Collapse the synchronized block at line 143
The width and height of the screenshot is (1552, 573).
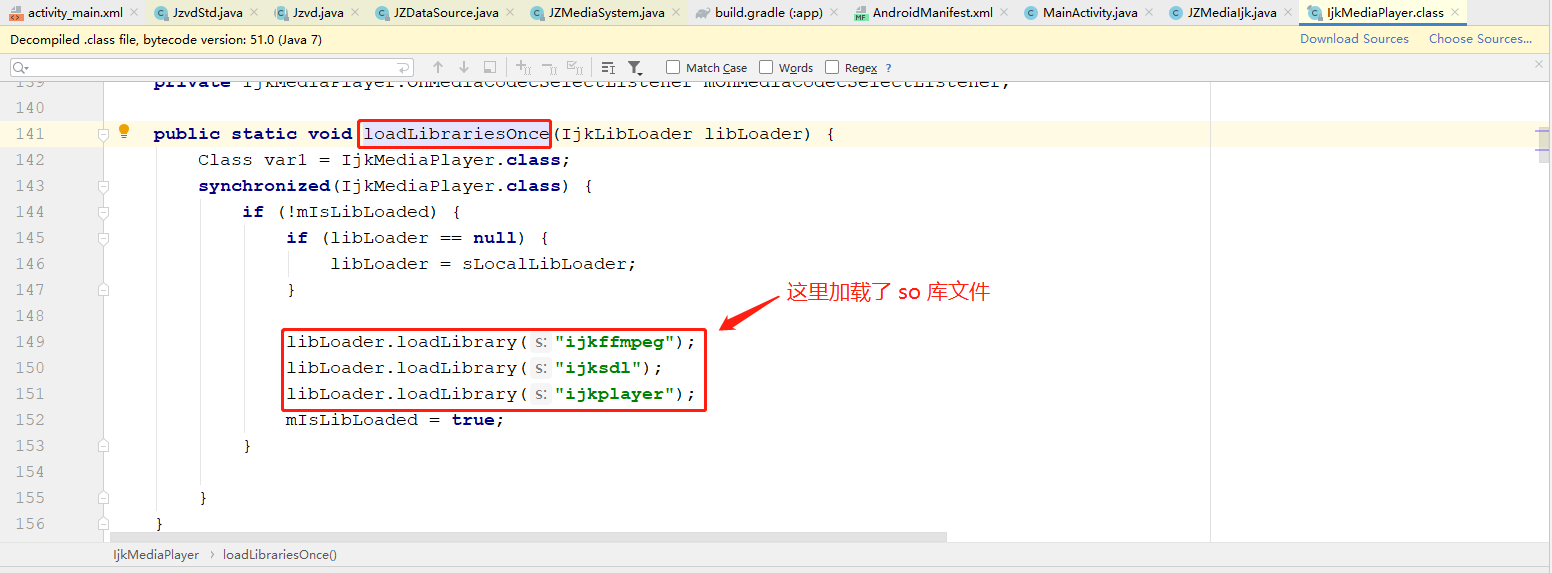(103, 186)
